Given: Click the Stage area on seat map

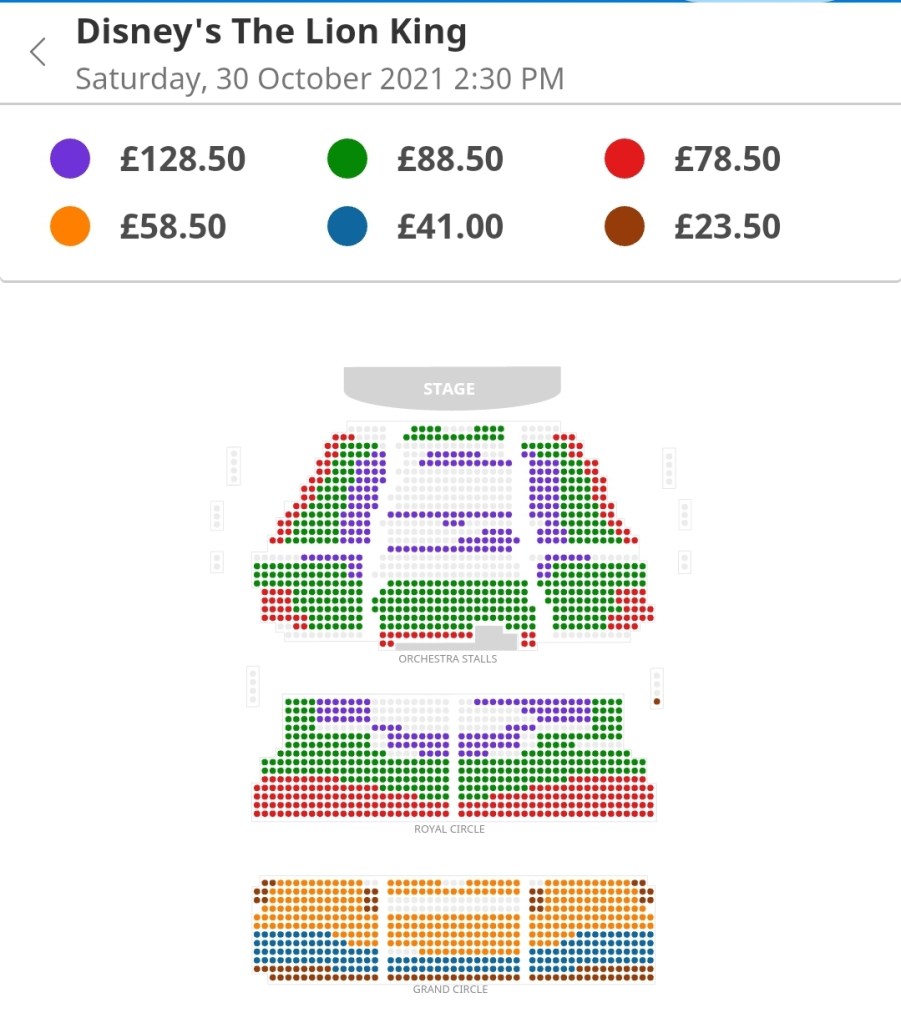Looking at the screenshot, I should 450,388.
